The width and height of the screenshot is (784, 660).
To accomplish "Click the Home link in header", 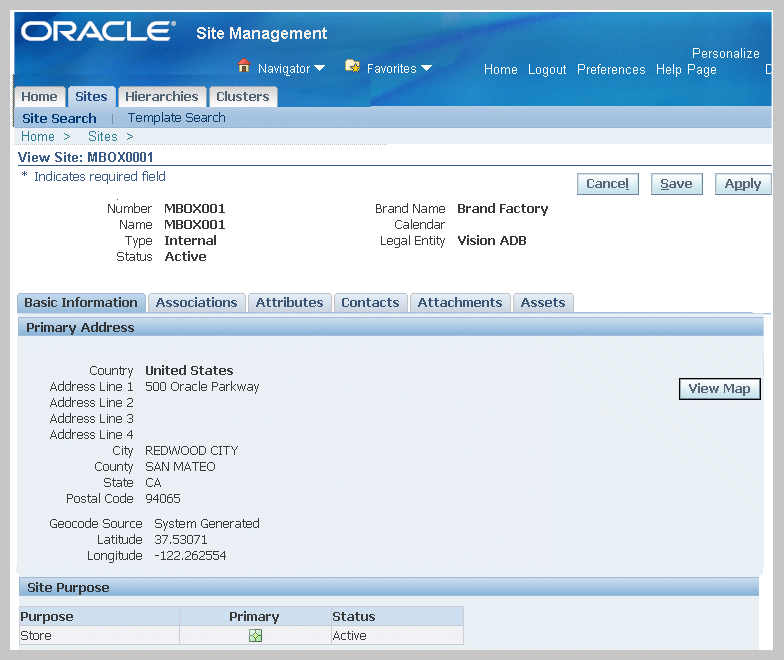I will (x=500, y=70).
